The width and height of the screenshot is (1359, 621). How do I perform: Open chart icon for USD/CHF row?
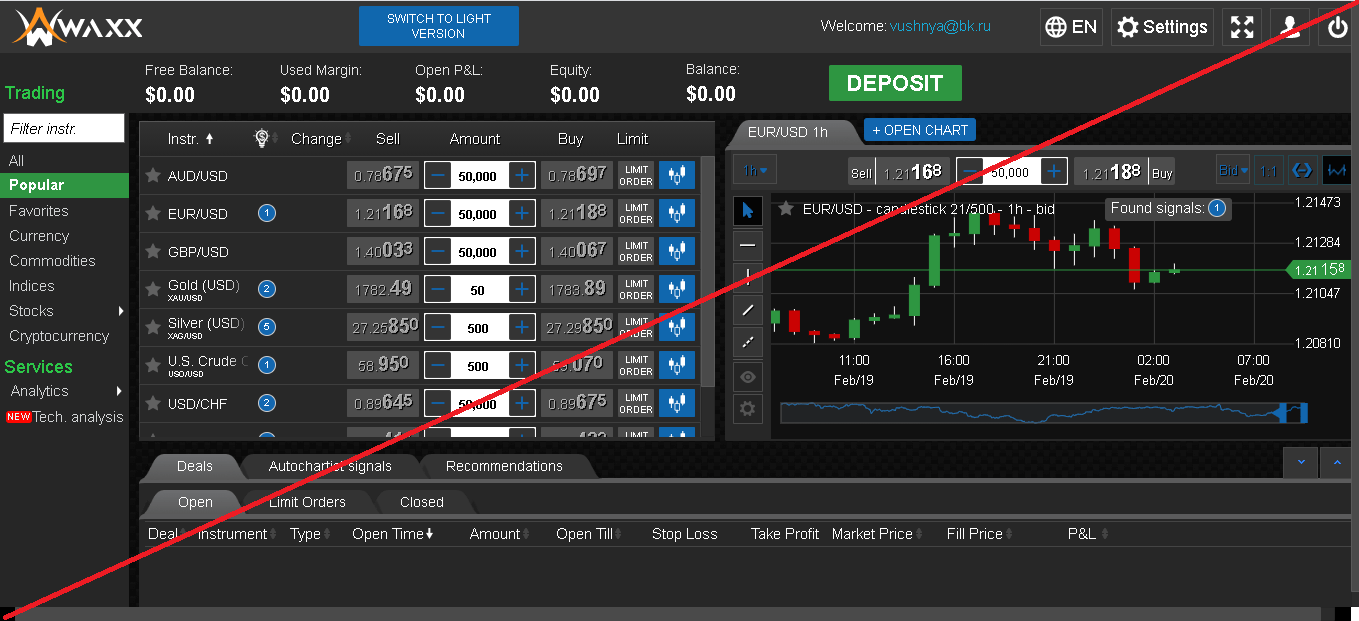pyautogui.click(x=677, y=403)
